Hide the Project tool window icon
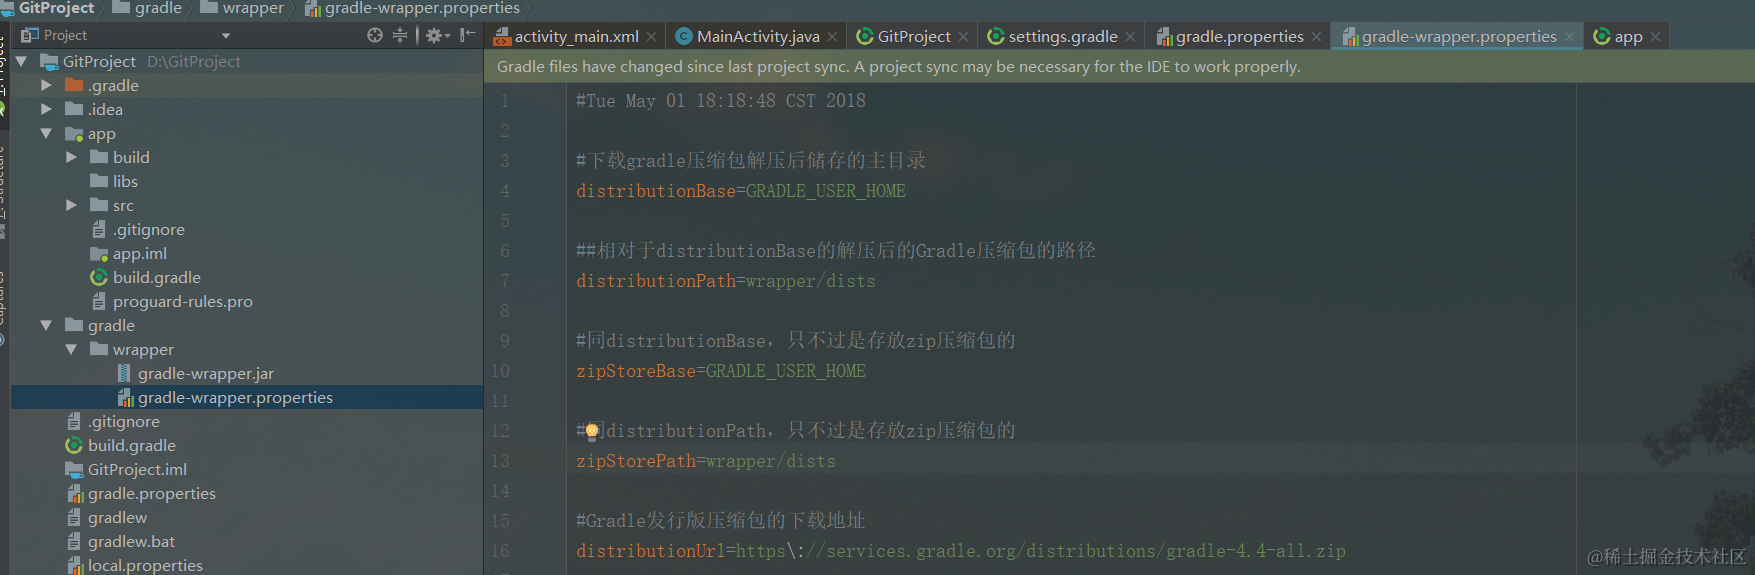Screen dimensions: 1755x575 (467, 35)
